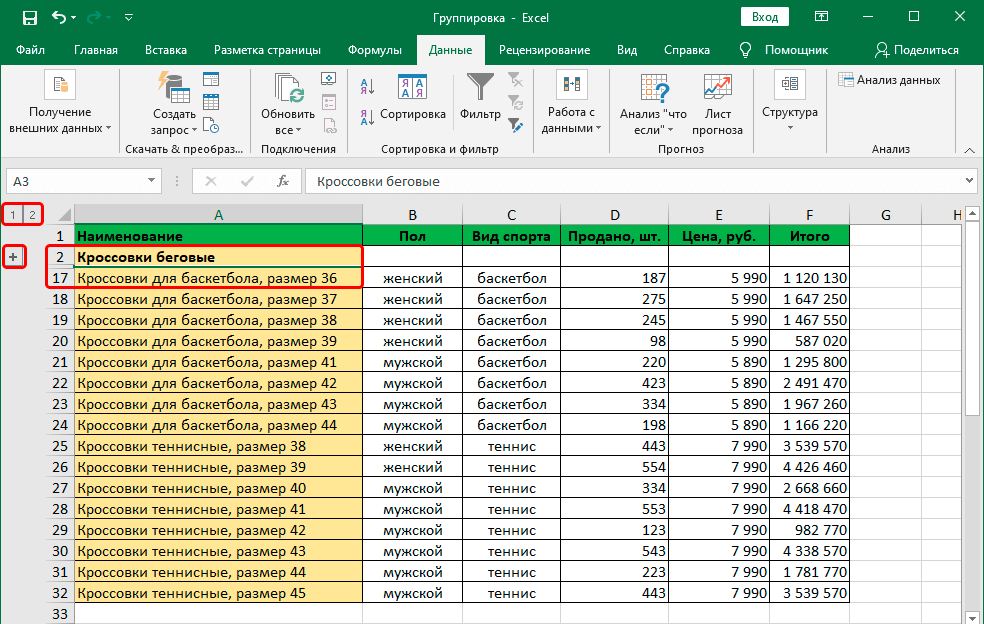Switch to the Формулы ribbon tab
The width and height of the screenshot is (984, 624).
click(375, 50)
